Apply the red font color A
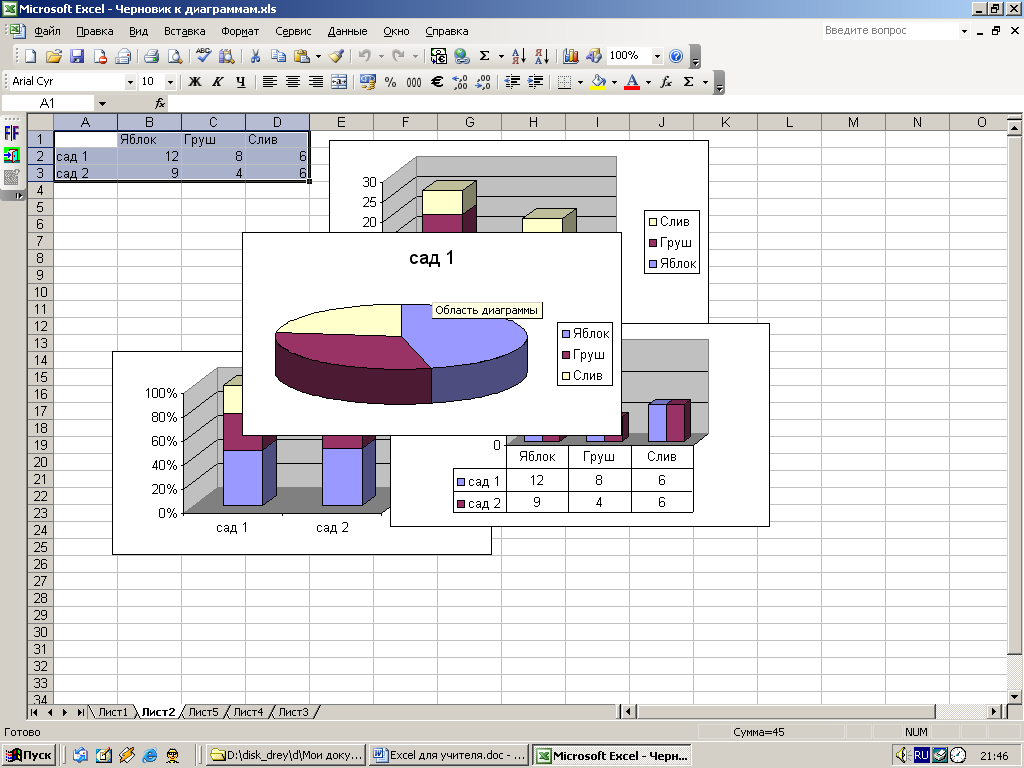This screenshot has width=1024, height=768. (632, 82)
